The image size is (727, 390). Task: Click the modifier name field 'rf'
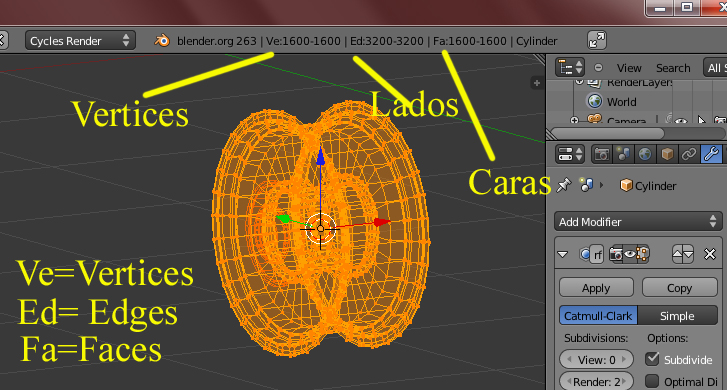598,254
